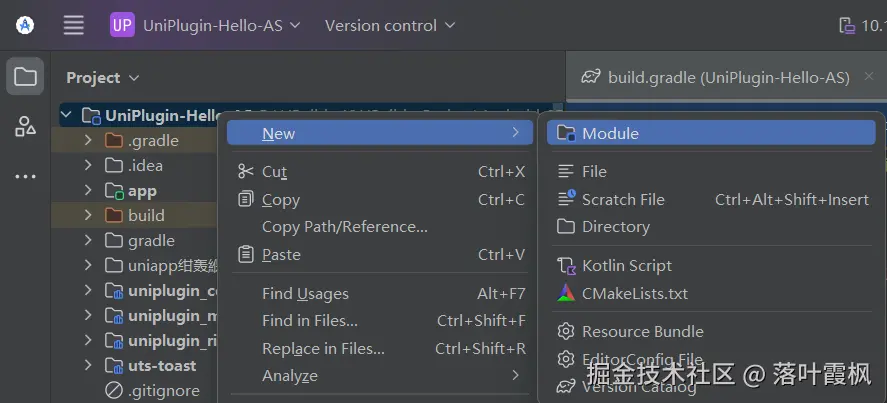The width and height of the screenshot is (887, 403).
Task: Open the Project tool window folder icon
Action: 25,77
